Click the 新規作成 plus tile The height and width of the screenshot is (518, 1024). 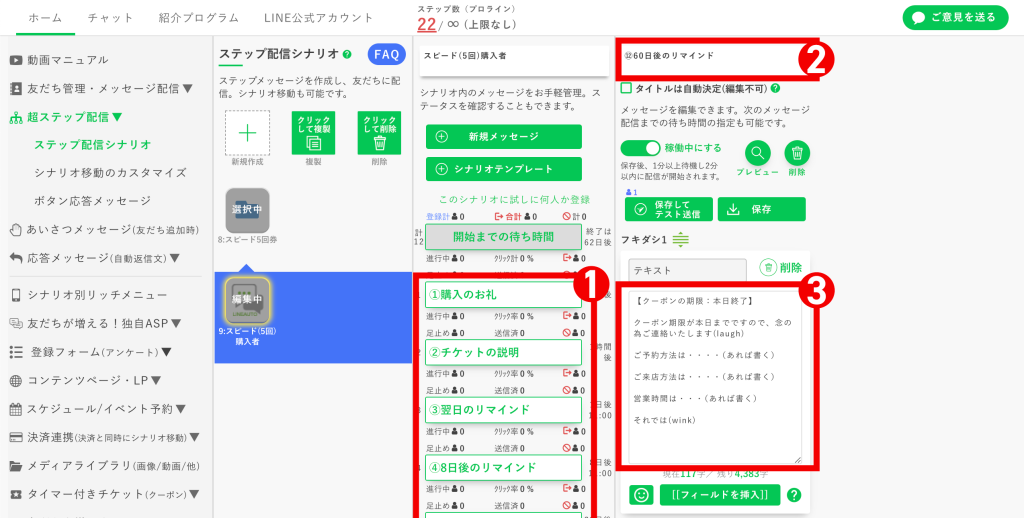click(x=247, y=133)
